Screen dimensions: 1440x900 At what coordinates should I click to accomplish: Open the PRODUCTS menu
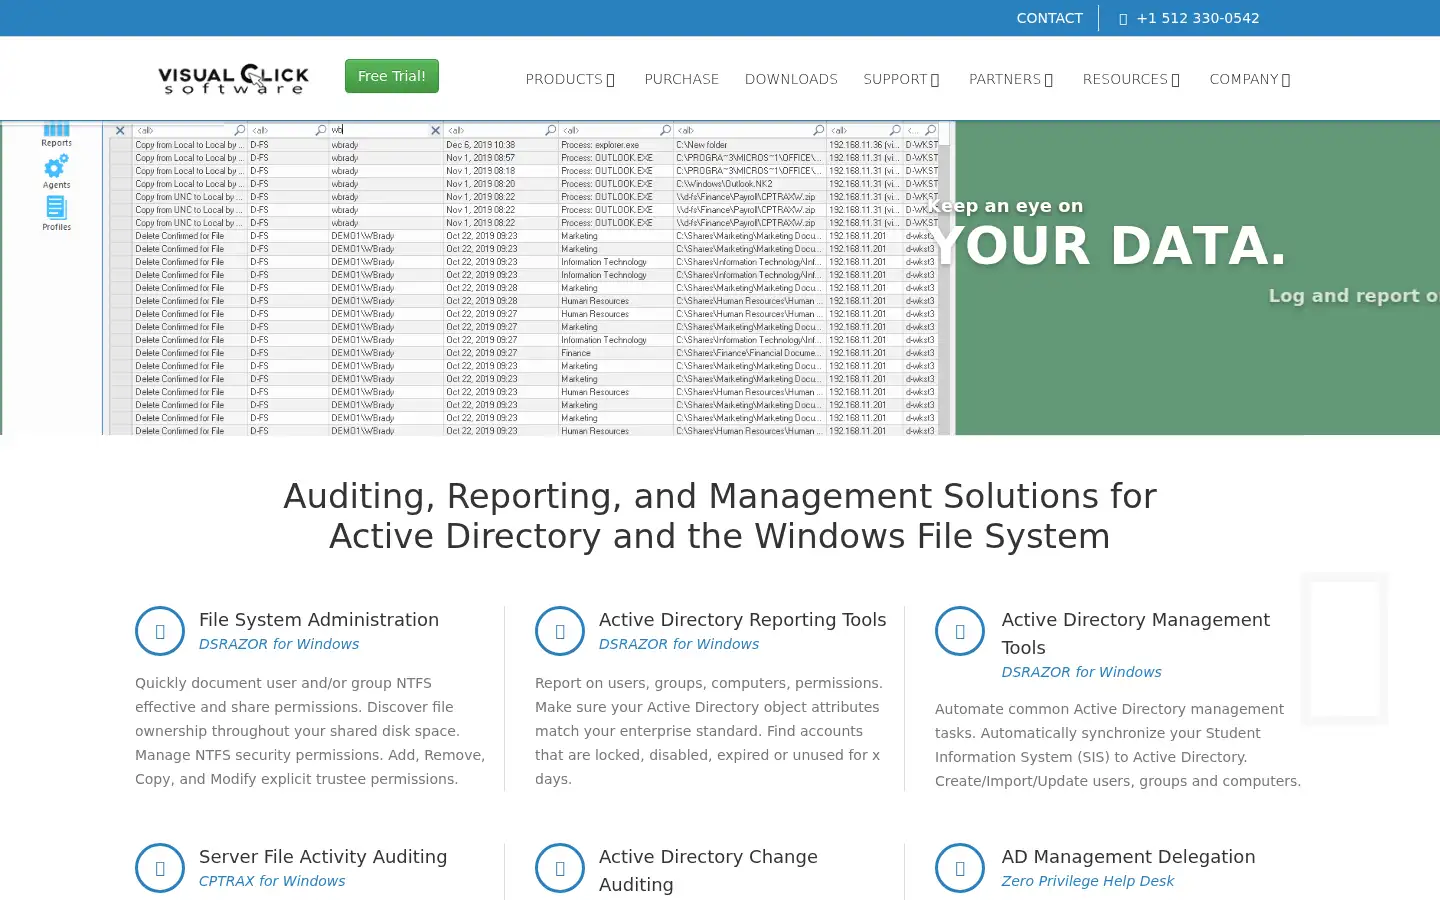point(570,79)
